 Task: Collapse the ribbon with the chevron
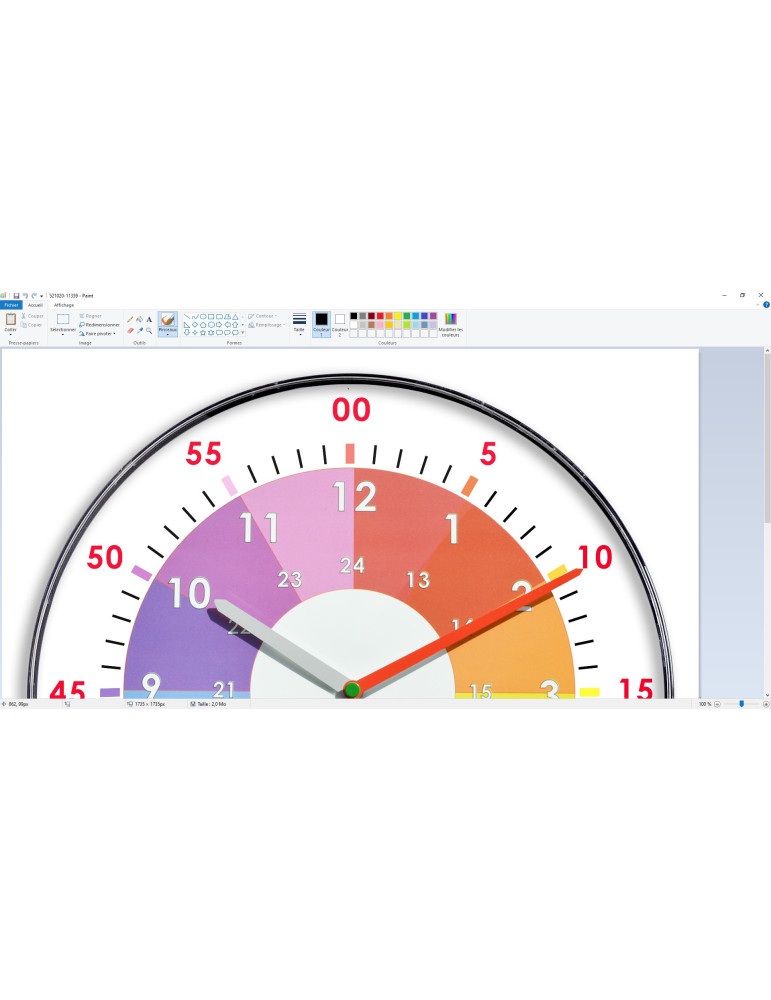758,304
